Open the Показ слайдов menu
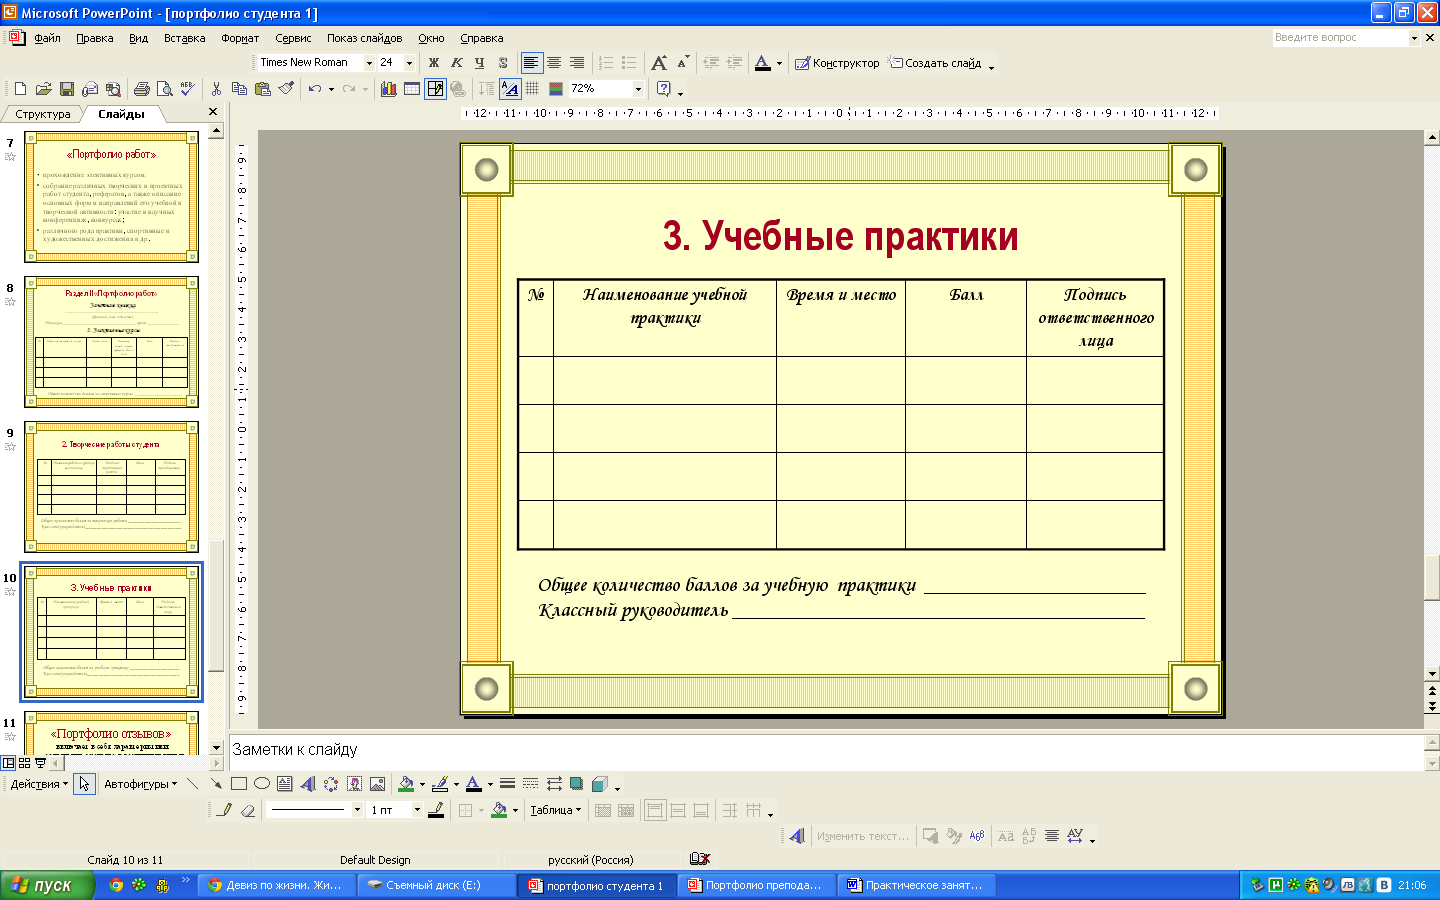The width and height of the screenshot is (1440, 900). click(364, 38)
